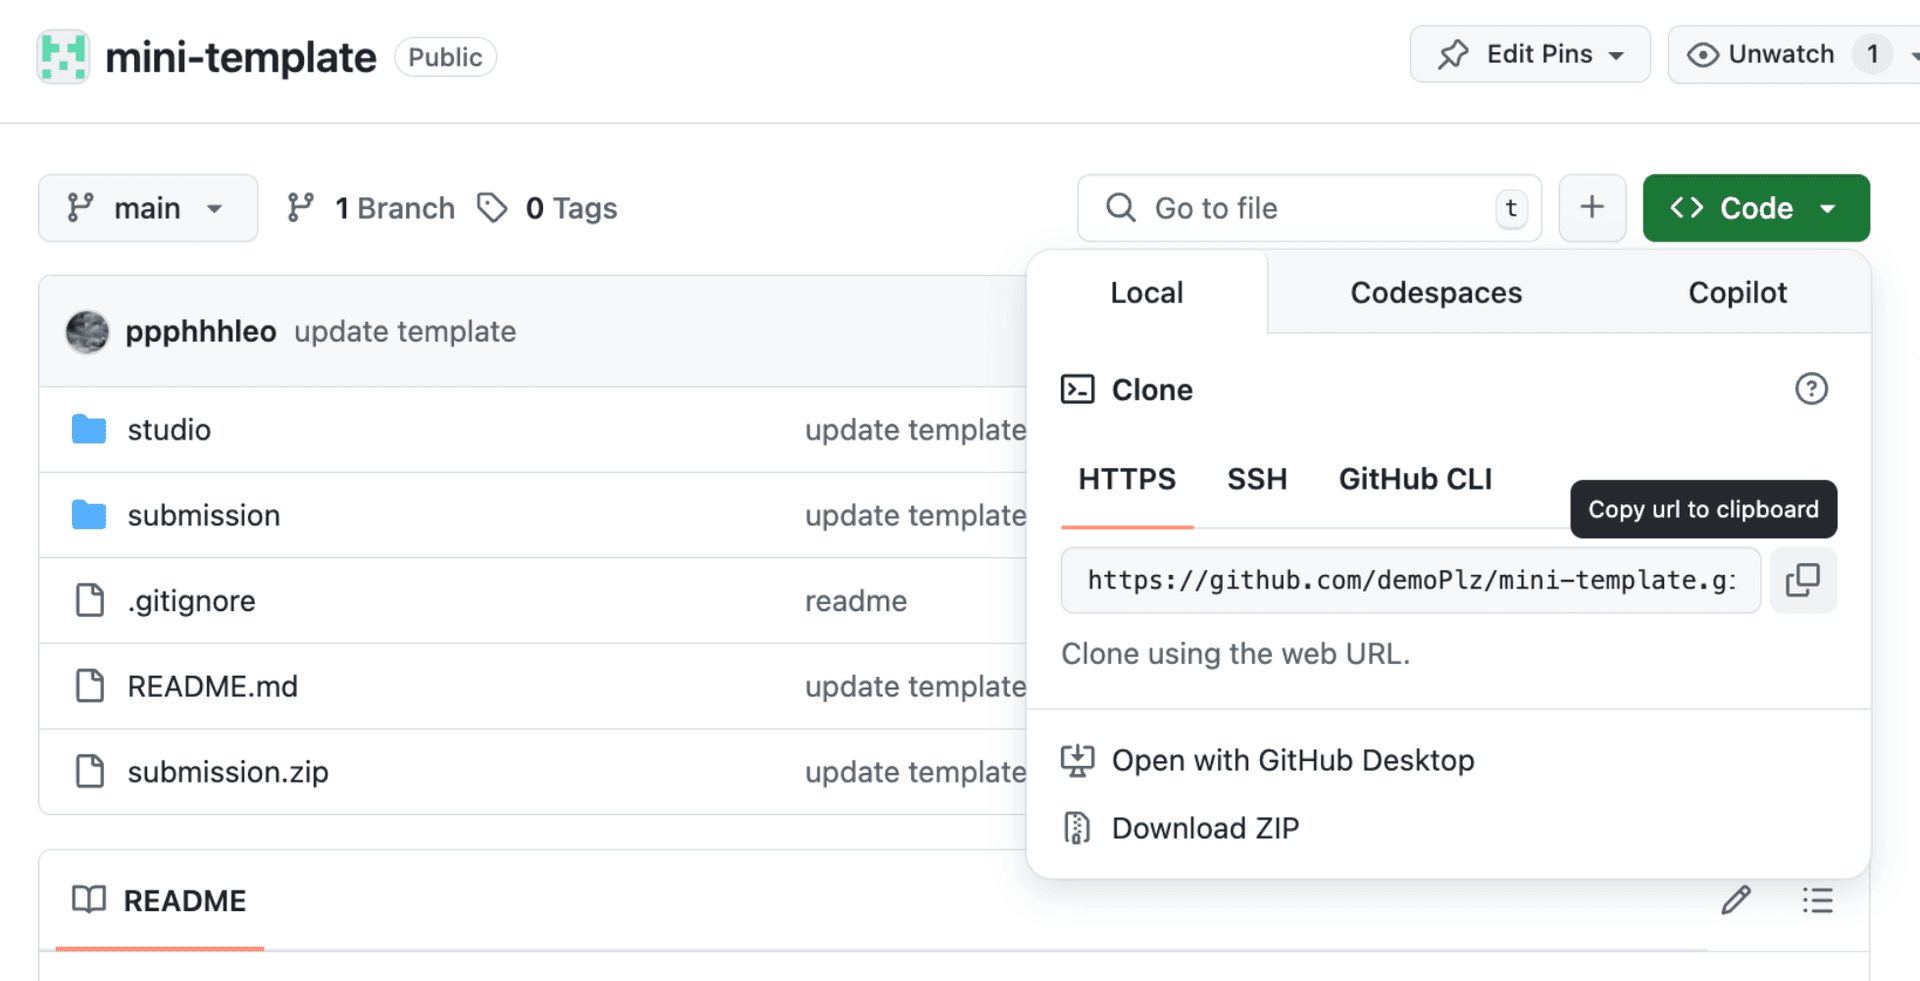Click the branch icon next to 1 Branch
Screen dimensions: 1920x981
(300, 208)
